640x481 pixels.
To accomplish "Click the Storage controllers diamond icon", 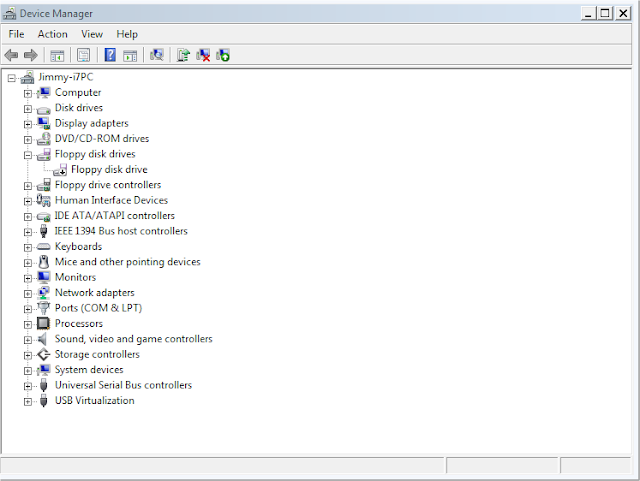I will click(x=43, y=354).
